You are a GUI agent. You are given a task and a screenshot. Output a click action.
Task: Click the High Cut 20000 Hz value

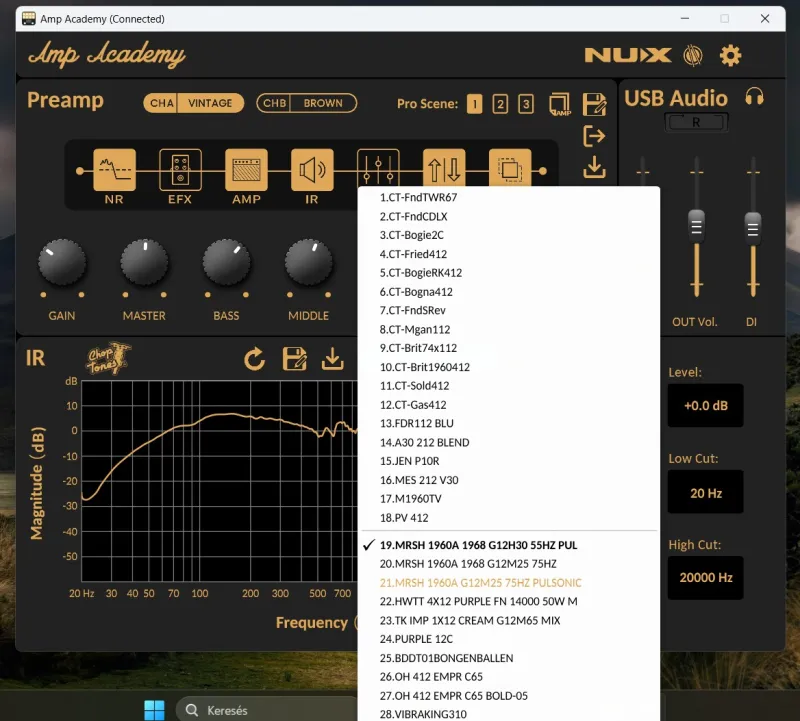coord(705,578)
